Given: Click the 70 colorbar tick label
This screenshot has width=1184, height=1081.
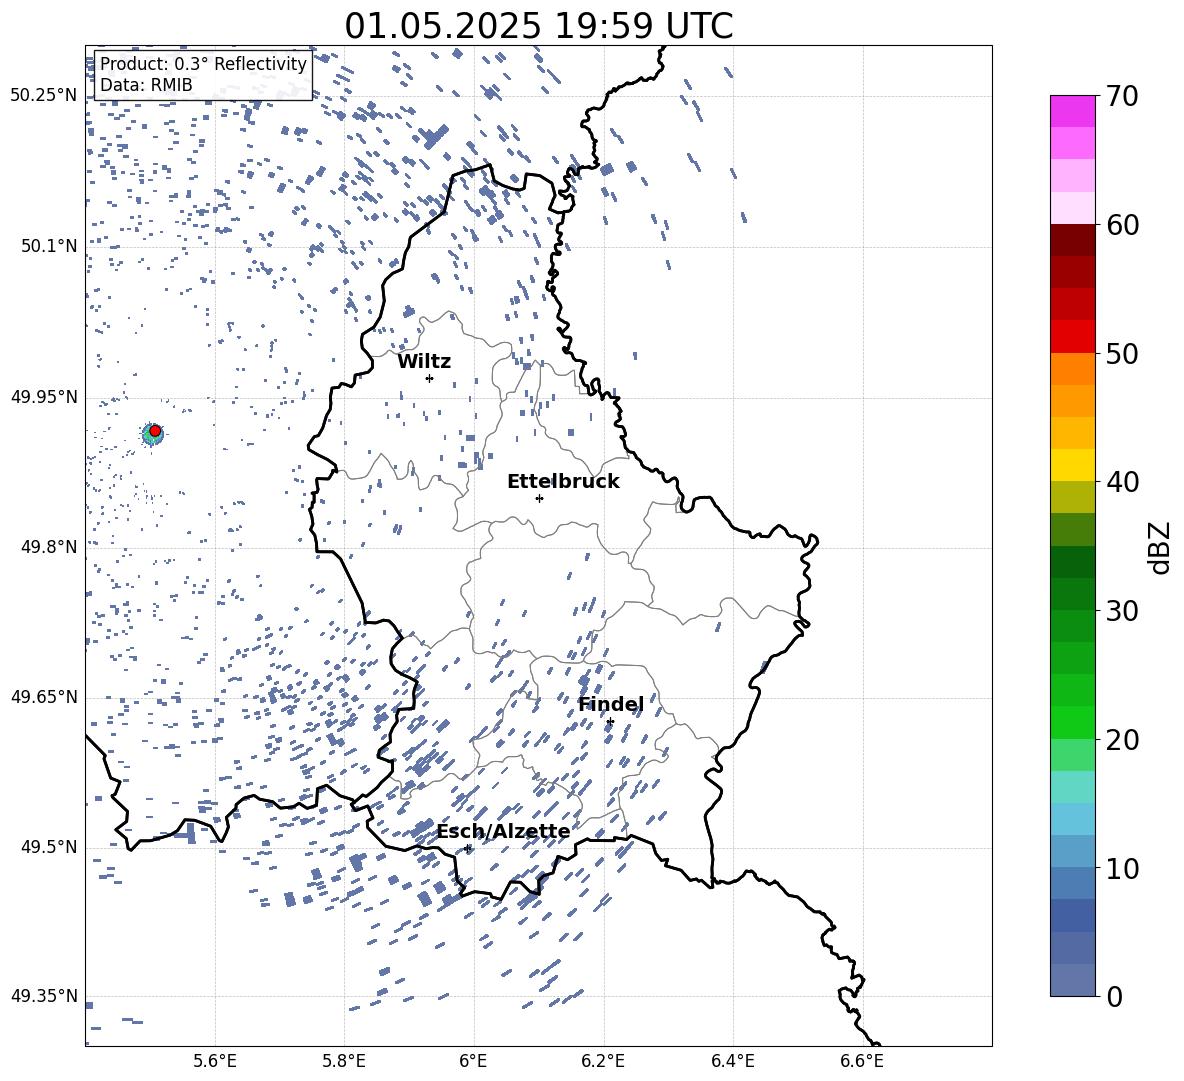Looking at the screenshot, I should coord(1122,96).
